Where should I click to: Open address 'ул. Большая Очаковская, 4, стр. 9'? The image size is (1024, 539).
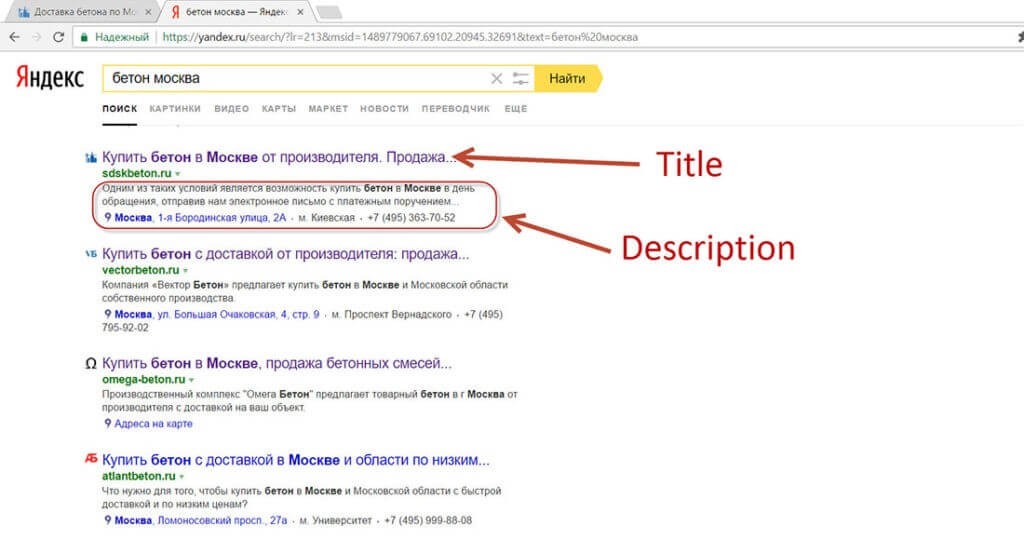238,314
